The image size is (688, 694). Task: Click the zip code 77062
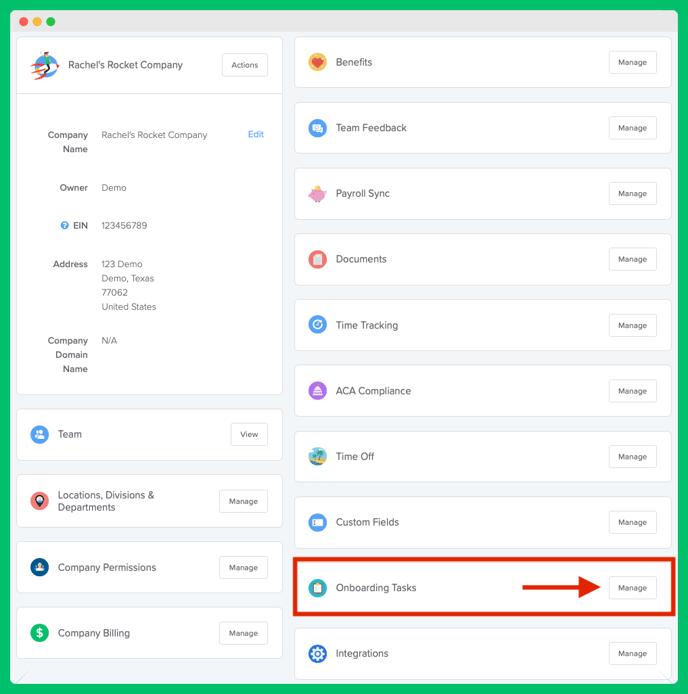(x=114, y=293)
